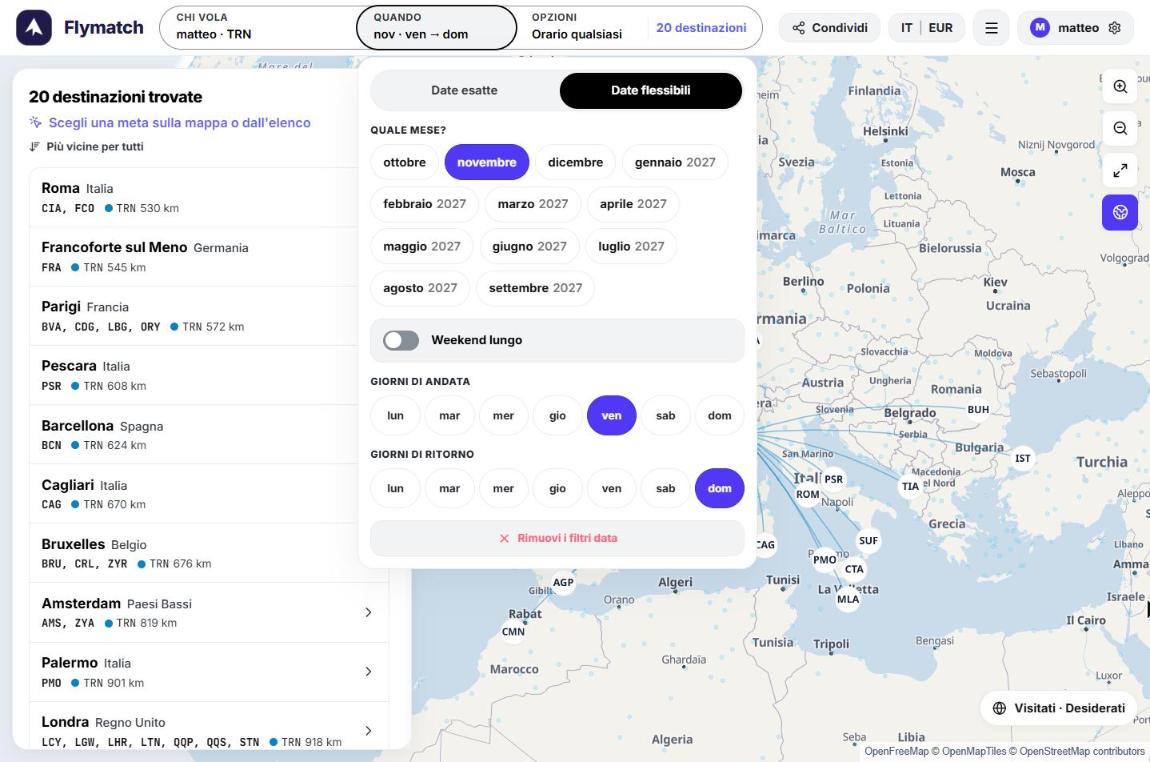Click the SUF airport map marker
1150x762 pixels.
pos(868,541)
